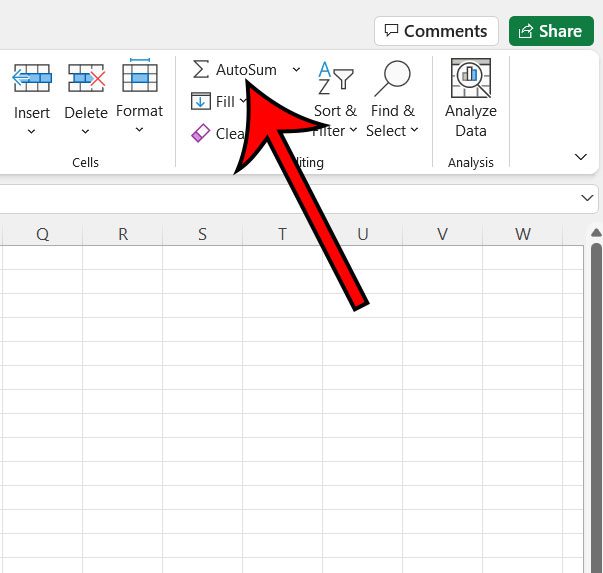603x573 pixels.
Task: Click the Delete cells icon
Action: click(86, 78)
